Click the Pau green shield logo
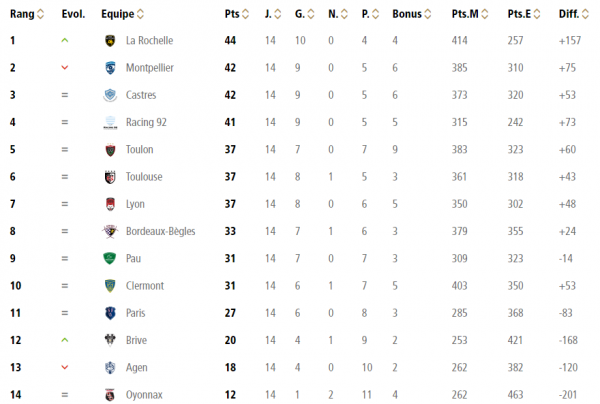Image resolution: width=600 pixels, height=404 pixels. [110, 258]
